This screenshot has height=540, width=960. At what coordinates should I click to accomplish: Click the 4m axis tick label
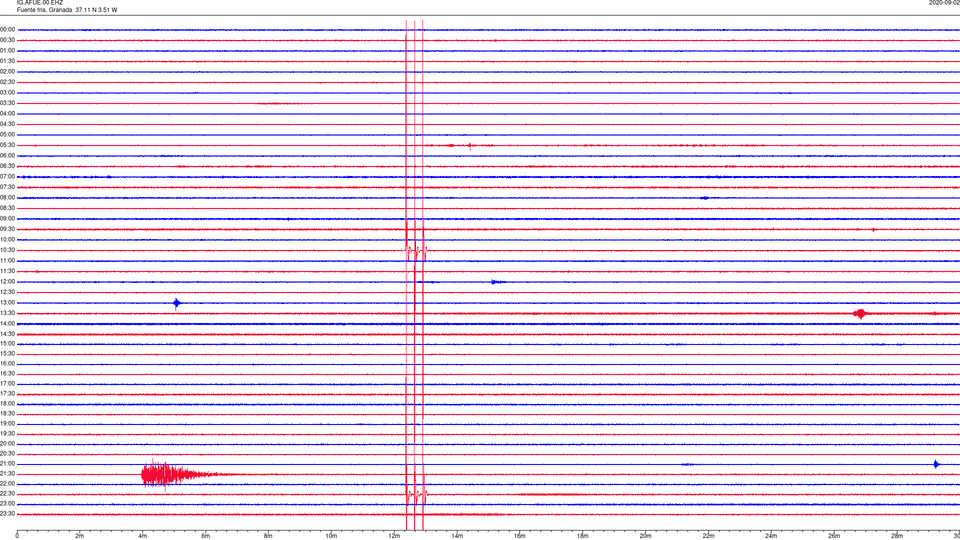coord(143,536)
